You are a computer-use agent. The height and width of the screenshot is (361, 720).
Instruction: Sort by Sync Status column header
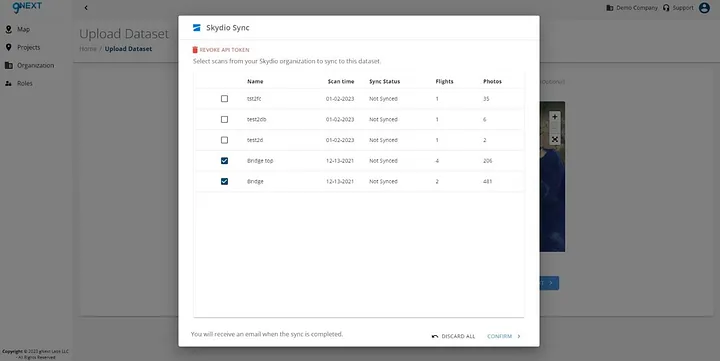(384, 81)
